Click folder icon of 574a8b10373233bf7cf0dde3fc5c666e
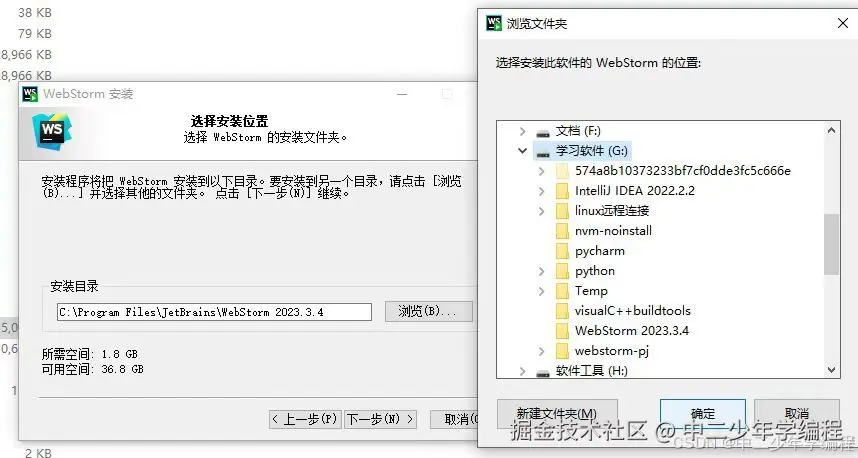 point(563,171)
